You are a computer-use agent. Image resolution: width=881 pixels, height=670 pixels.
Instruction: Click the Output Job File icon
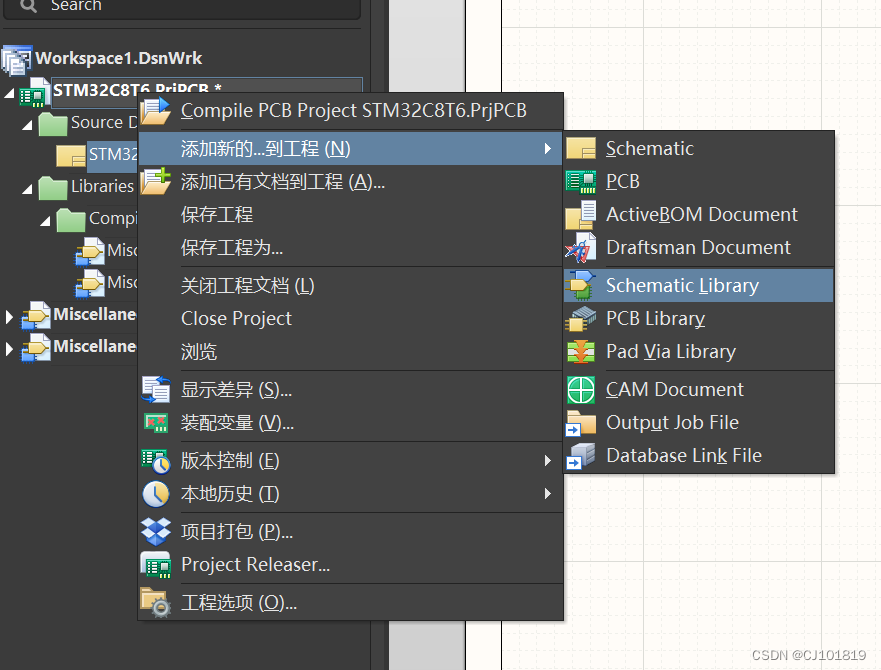[x=581, y=423]
